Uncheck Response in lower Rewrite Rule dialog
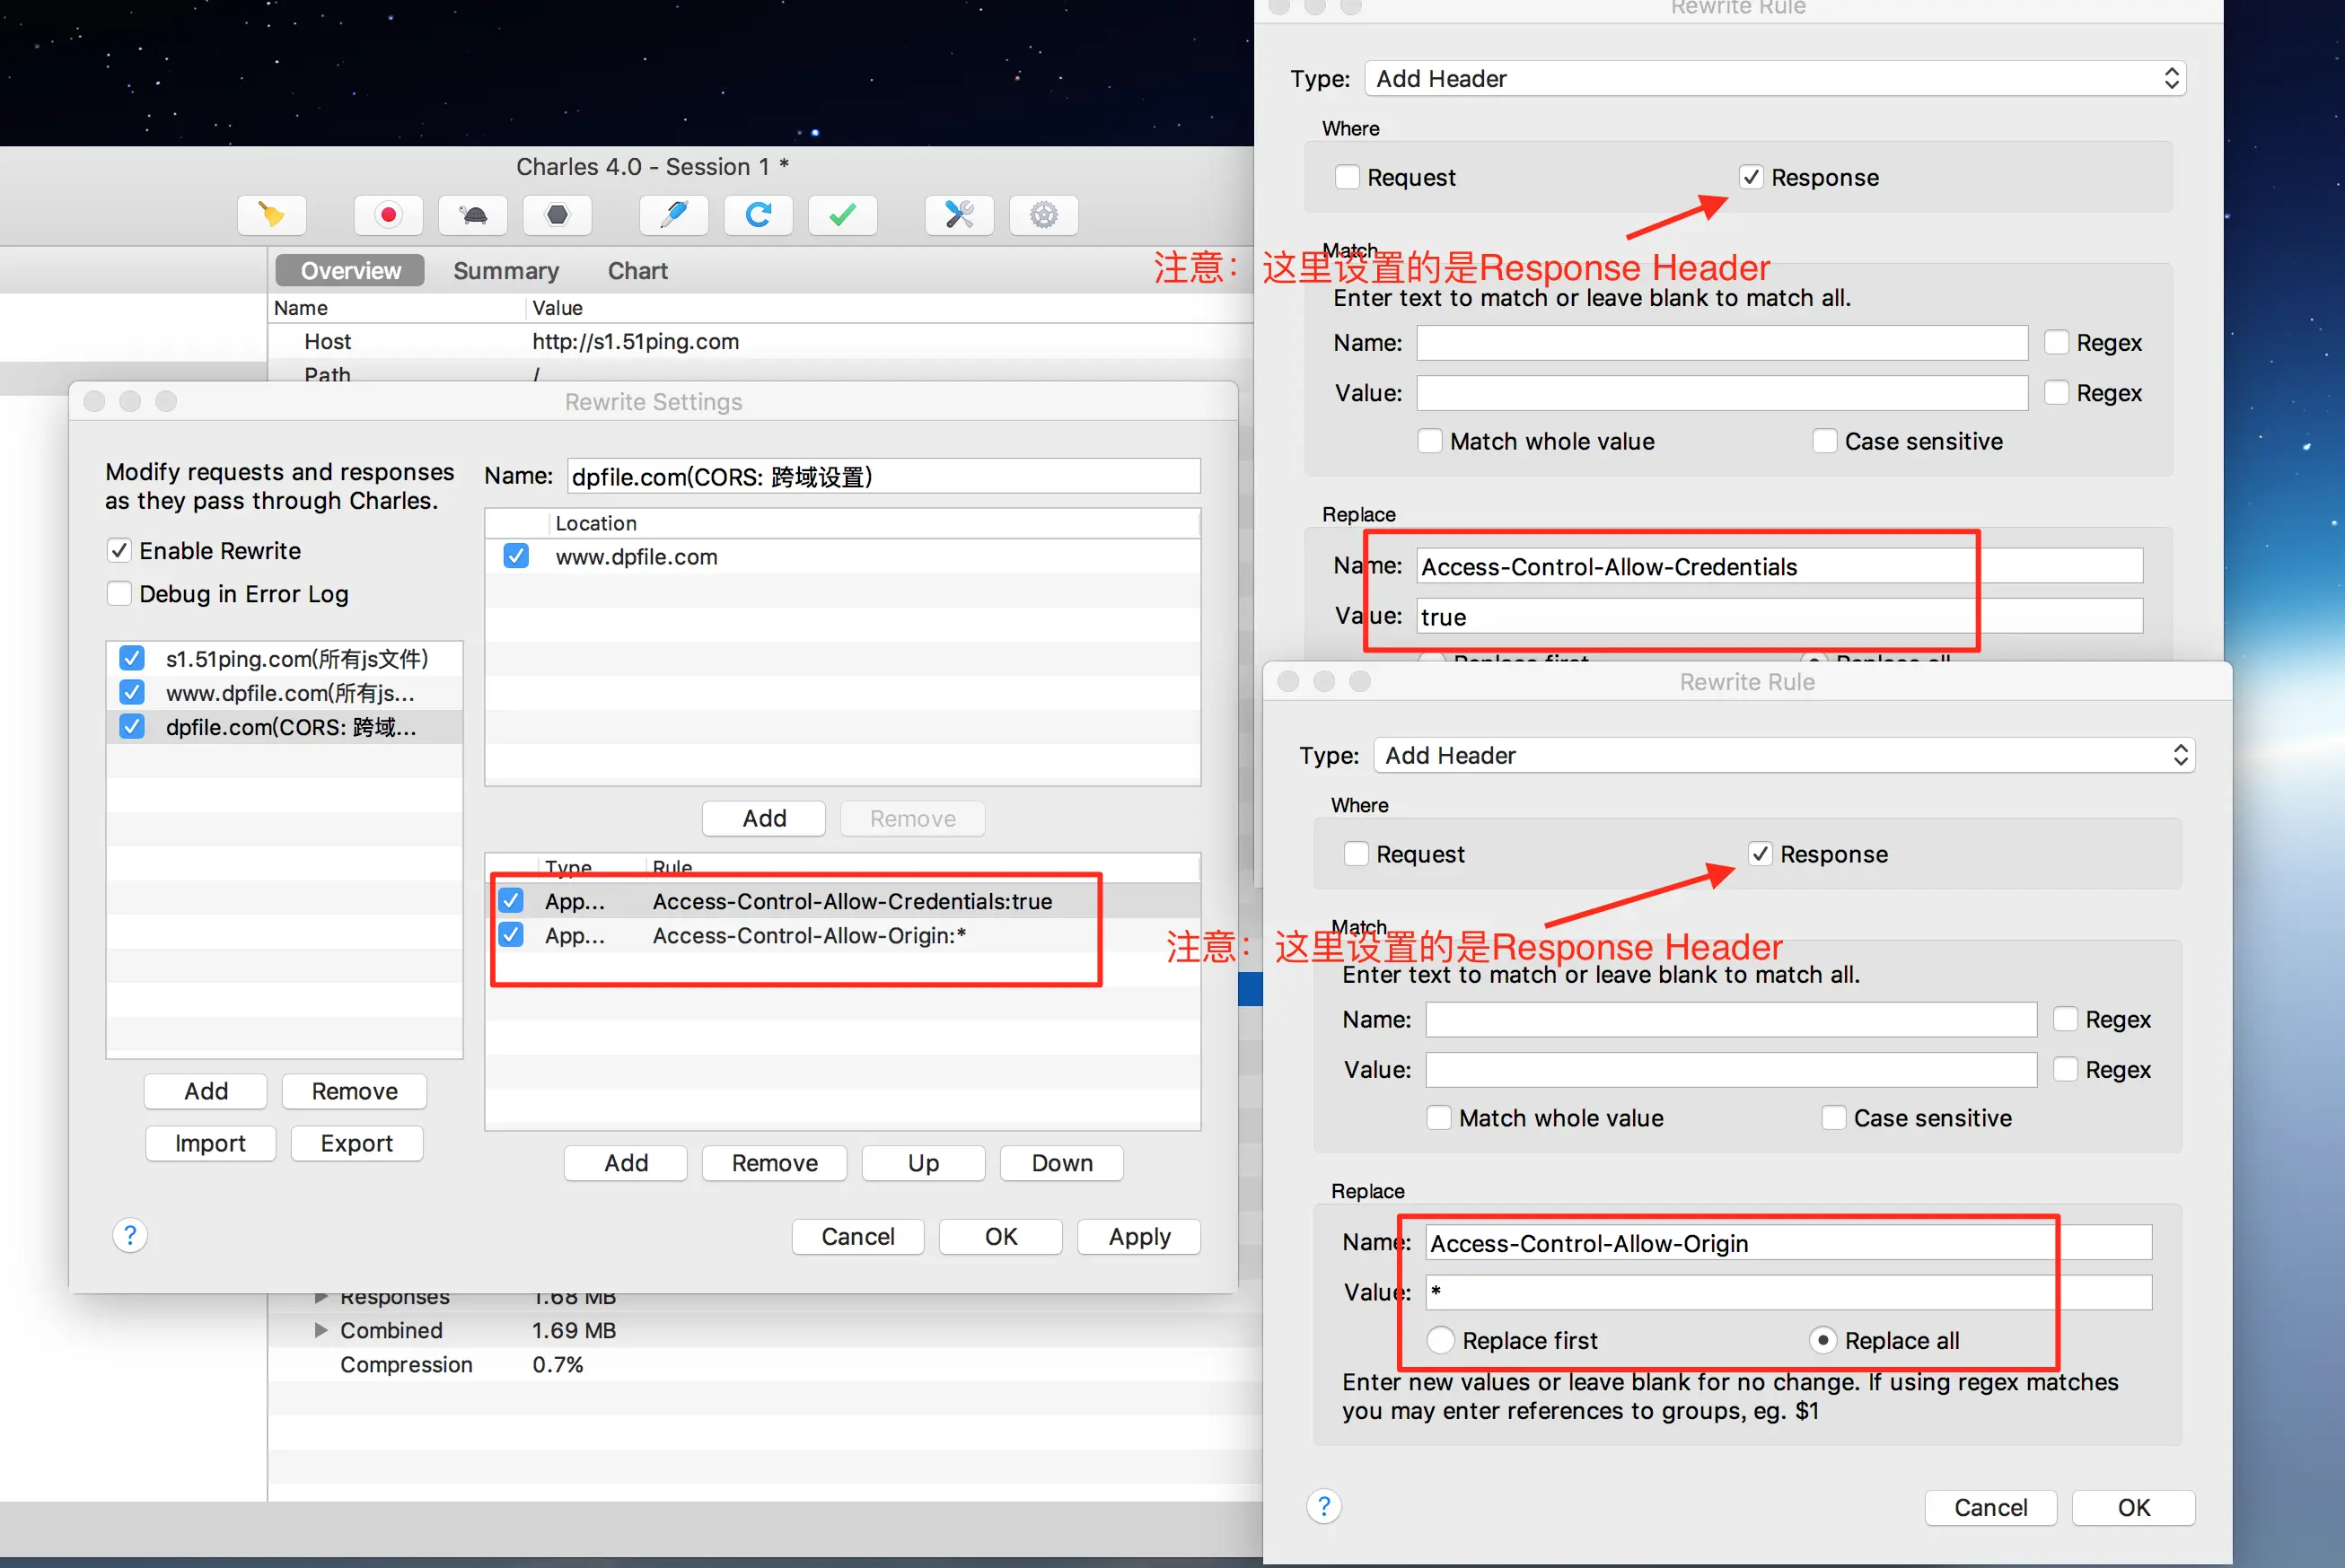Viewport: 2345px width, 1568px height. point(1760,853)
